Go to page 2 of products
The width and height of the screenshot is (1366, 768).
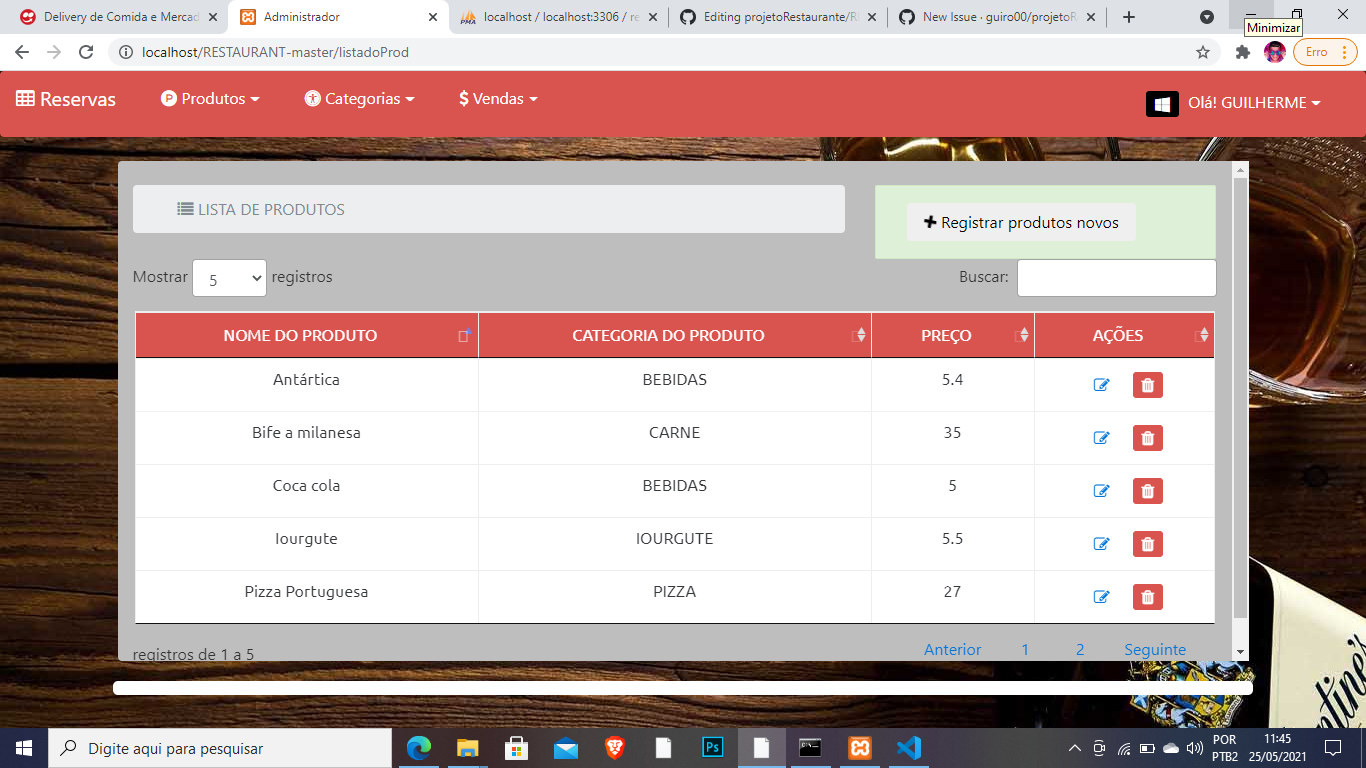tap(1080, 650)
